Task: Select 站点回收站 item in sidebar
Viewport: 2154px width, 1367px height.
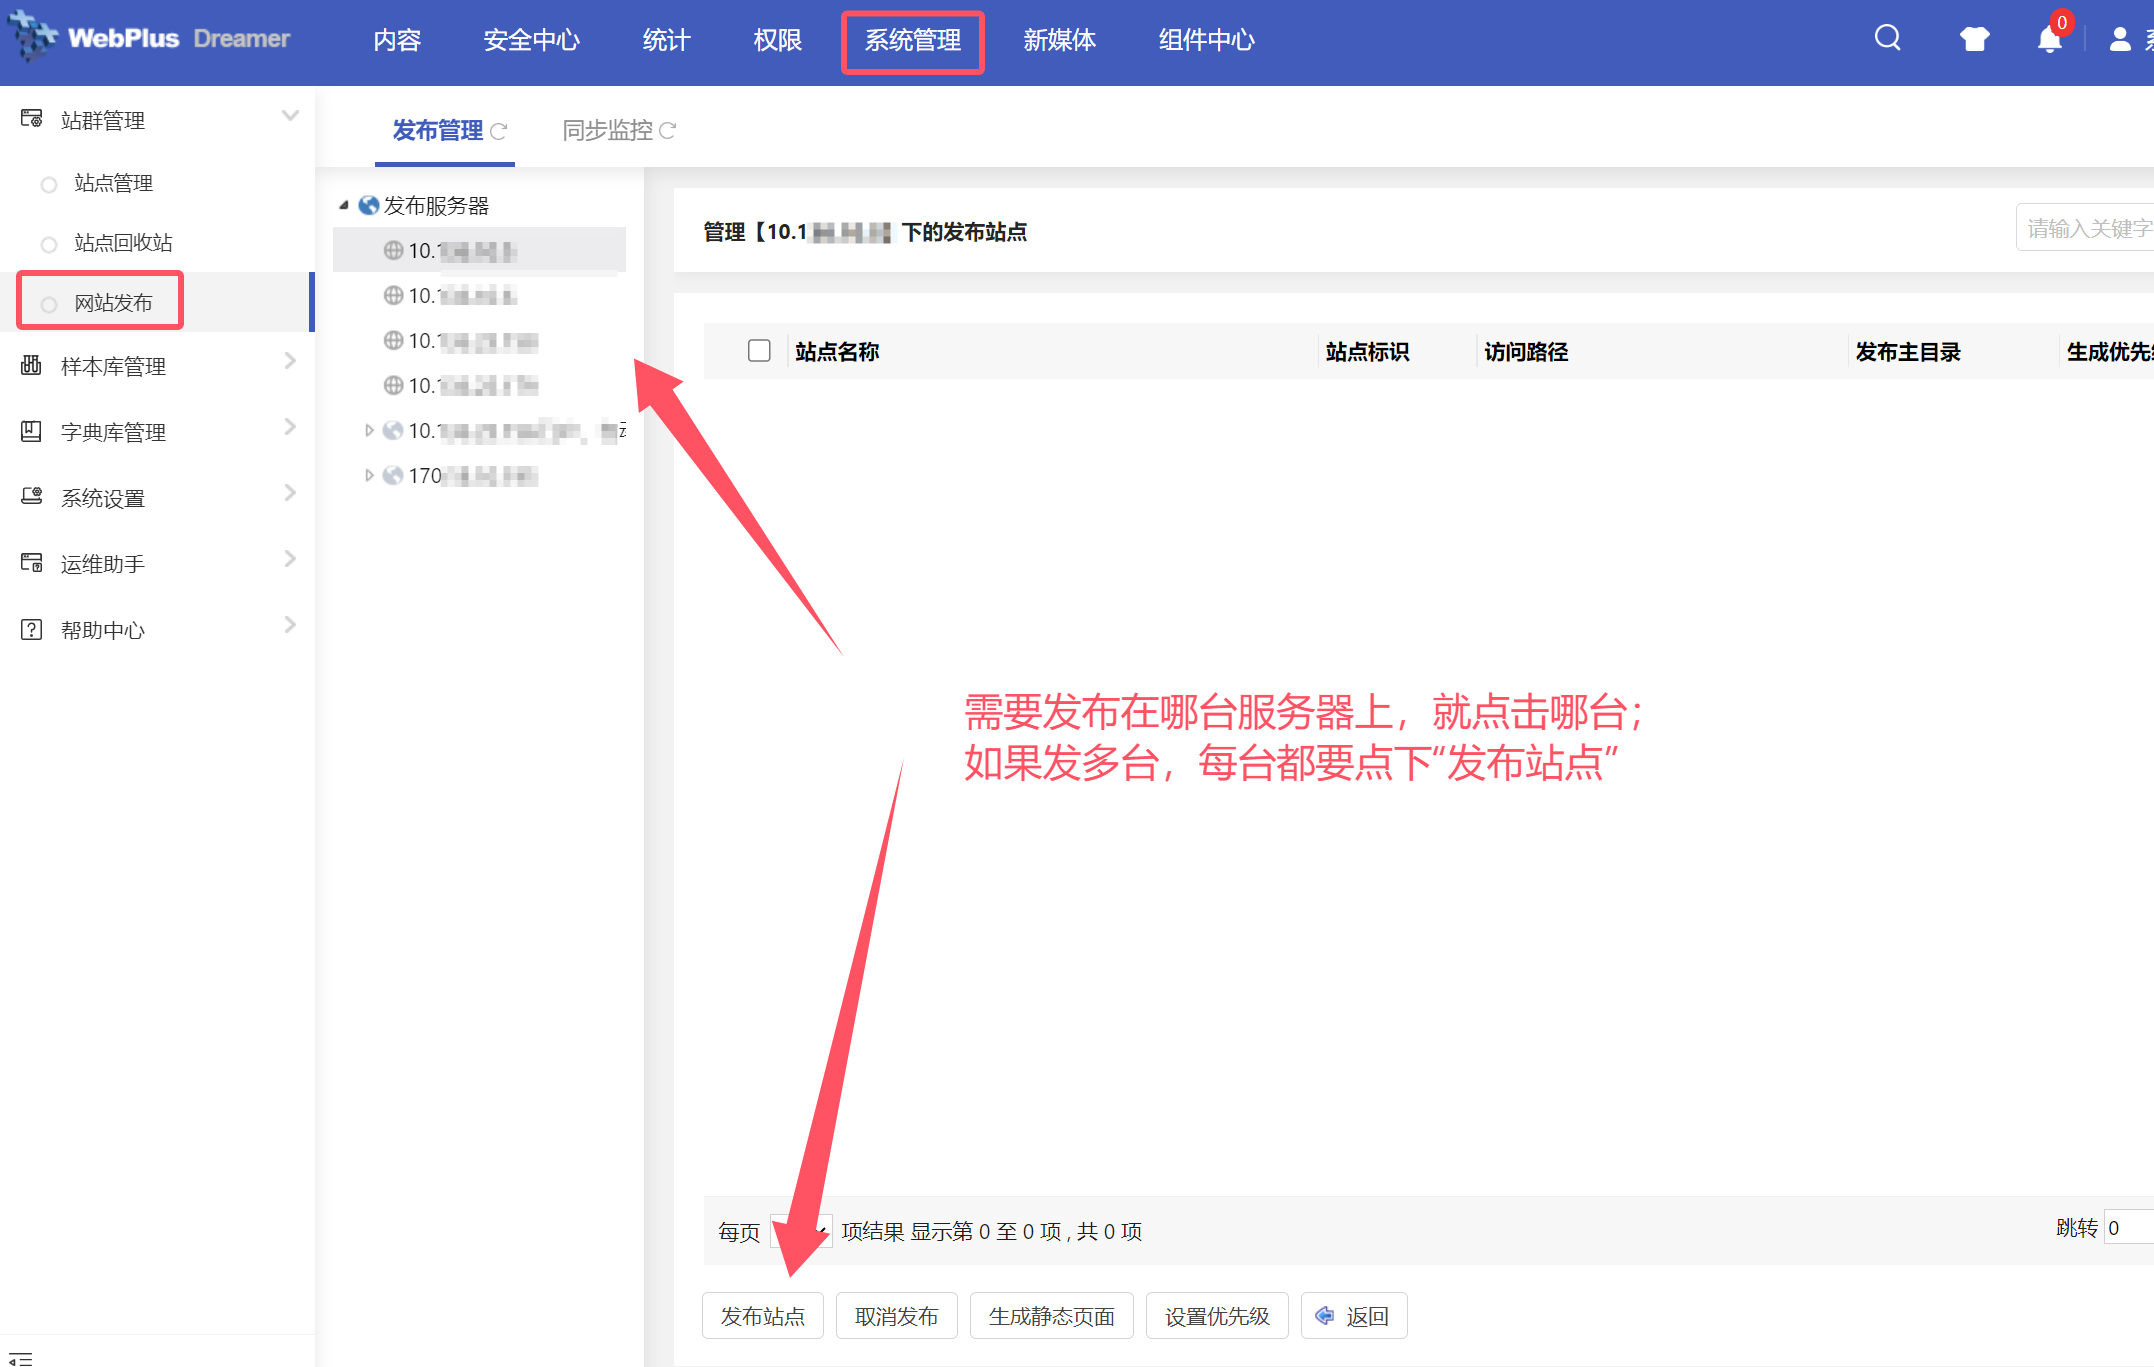Action: click(x=122, y=243)
